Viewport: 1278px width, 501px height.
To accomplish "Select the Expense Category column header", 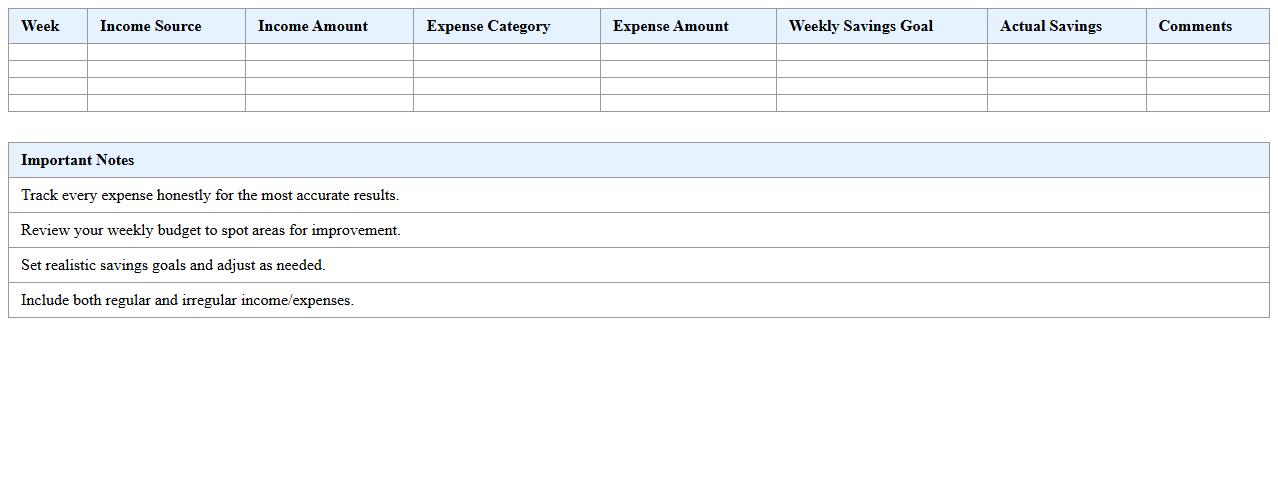I will coord(488,26).
